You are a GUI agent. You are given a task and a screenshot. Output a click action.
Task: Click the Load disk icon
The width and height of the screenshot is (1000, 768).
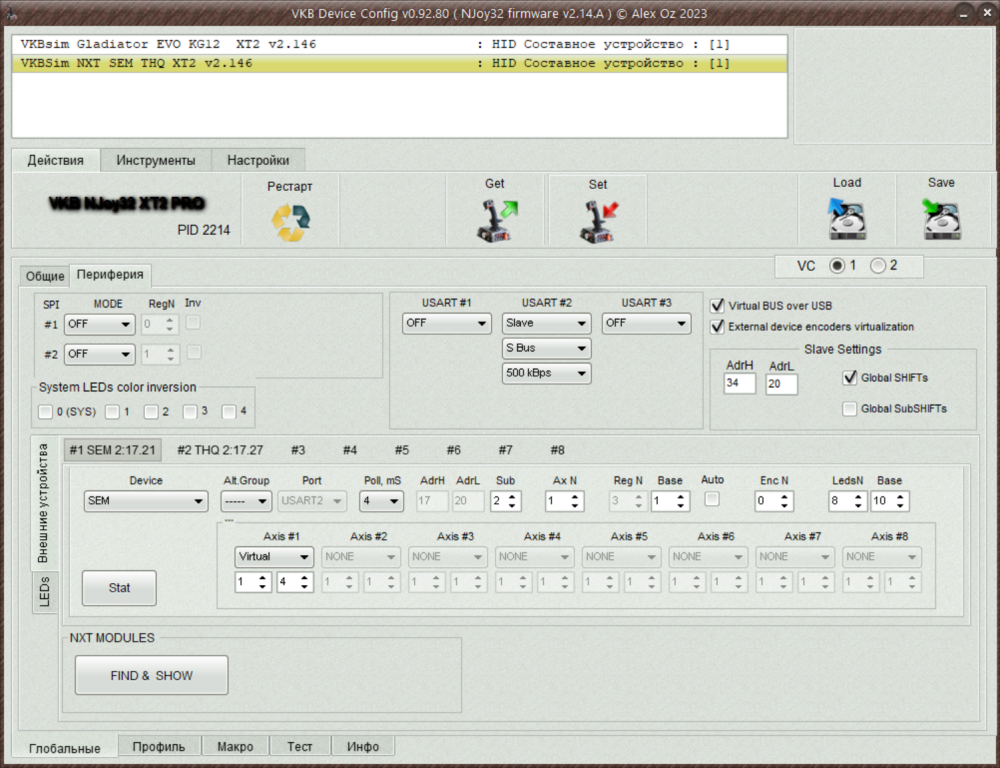point(846,219)
